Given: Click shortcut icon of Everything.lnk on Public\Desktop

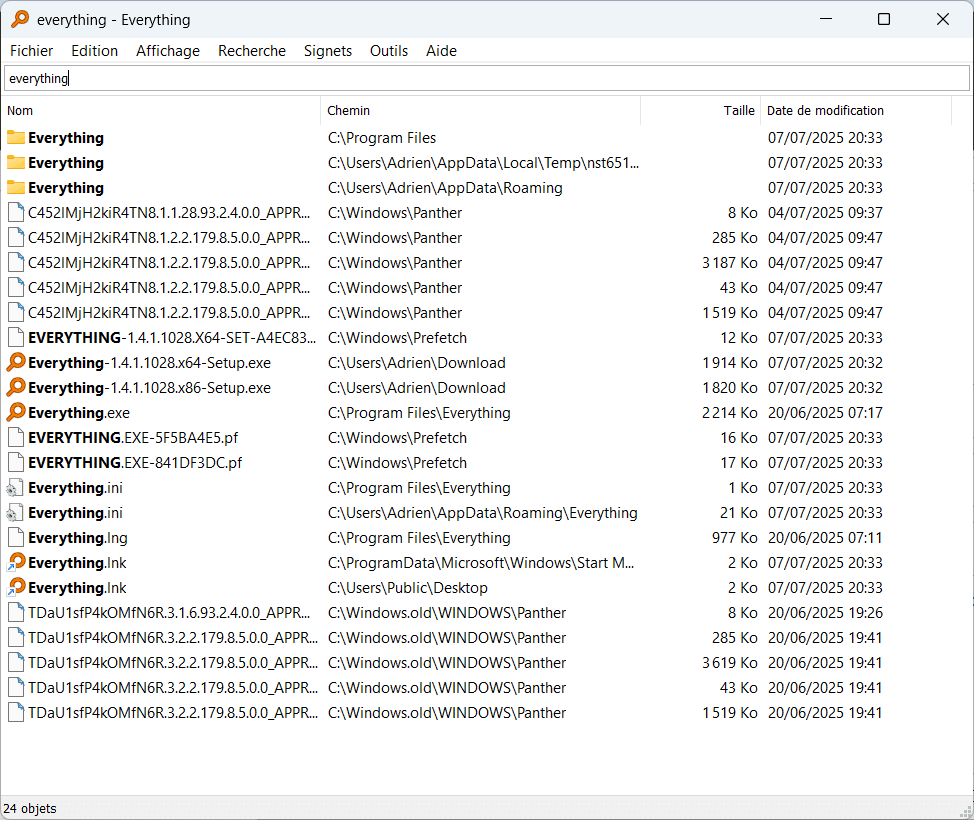Looking at the screenshot, I should point(16,587).
